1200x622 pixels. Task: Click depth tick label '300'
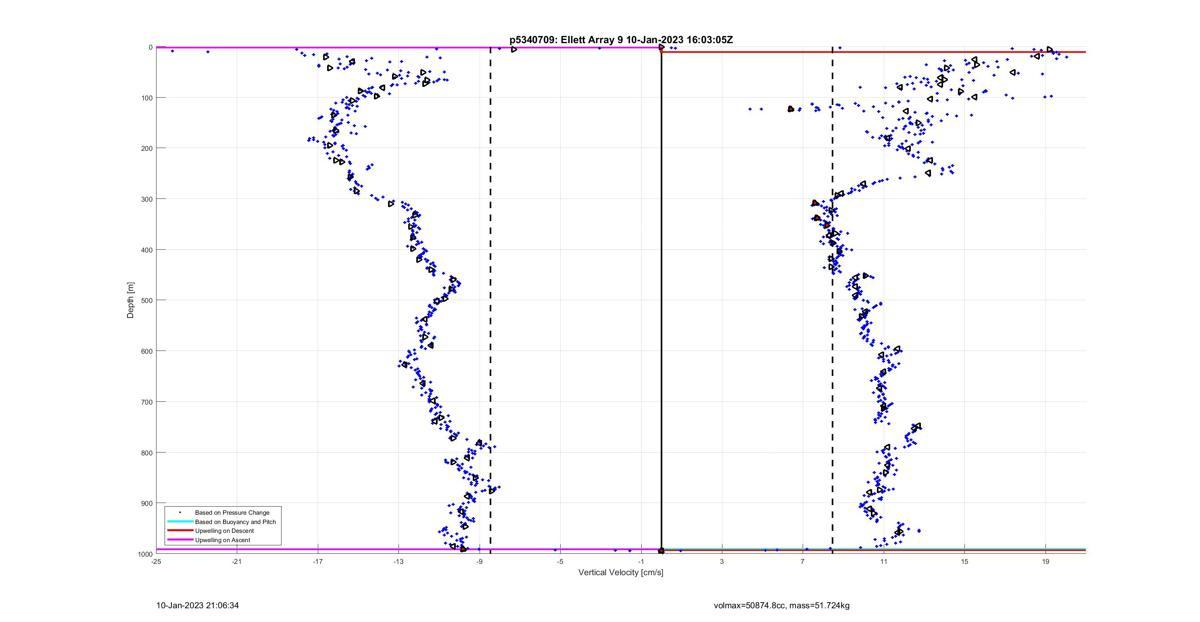[146, 199]
